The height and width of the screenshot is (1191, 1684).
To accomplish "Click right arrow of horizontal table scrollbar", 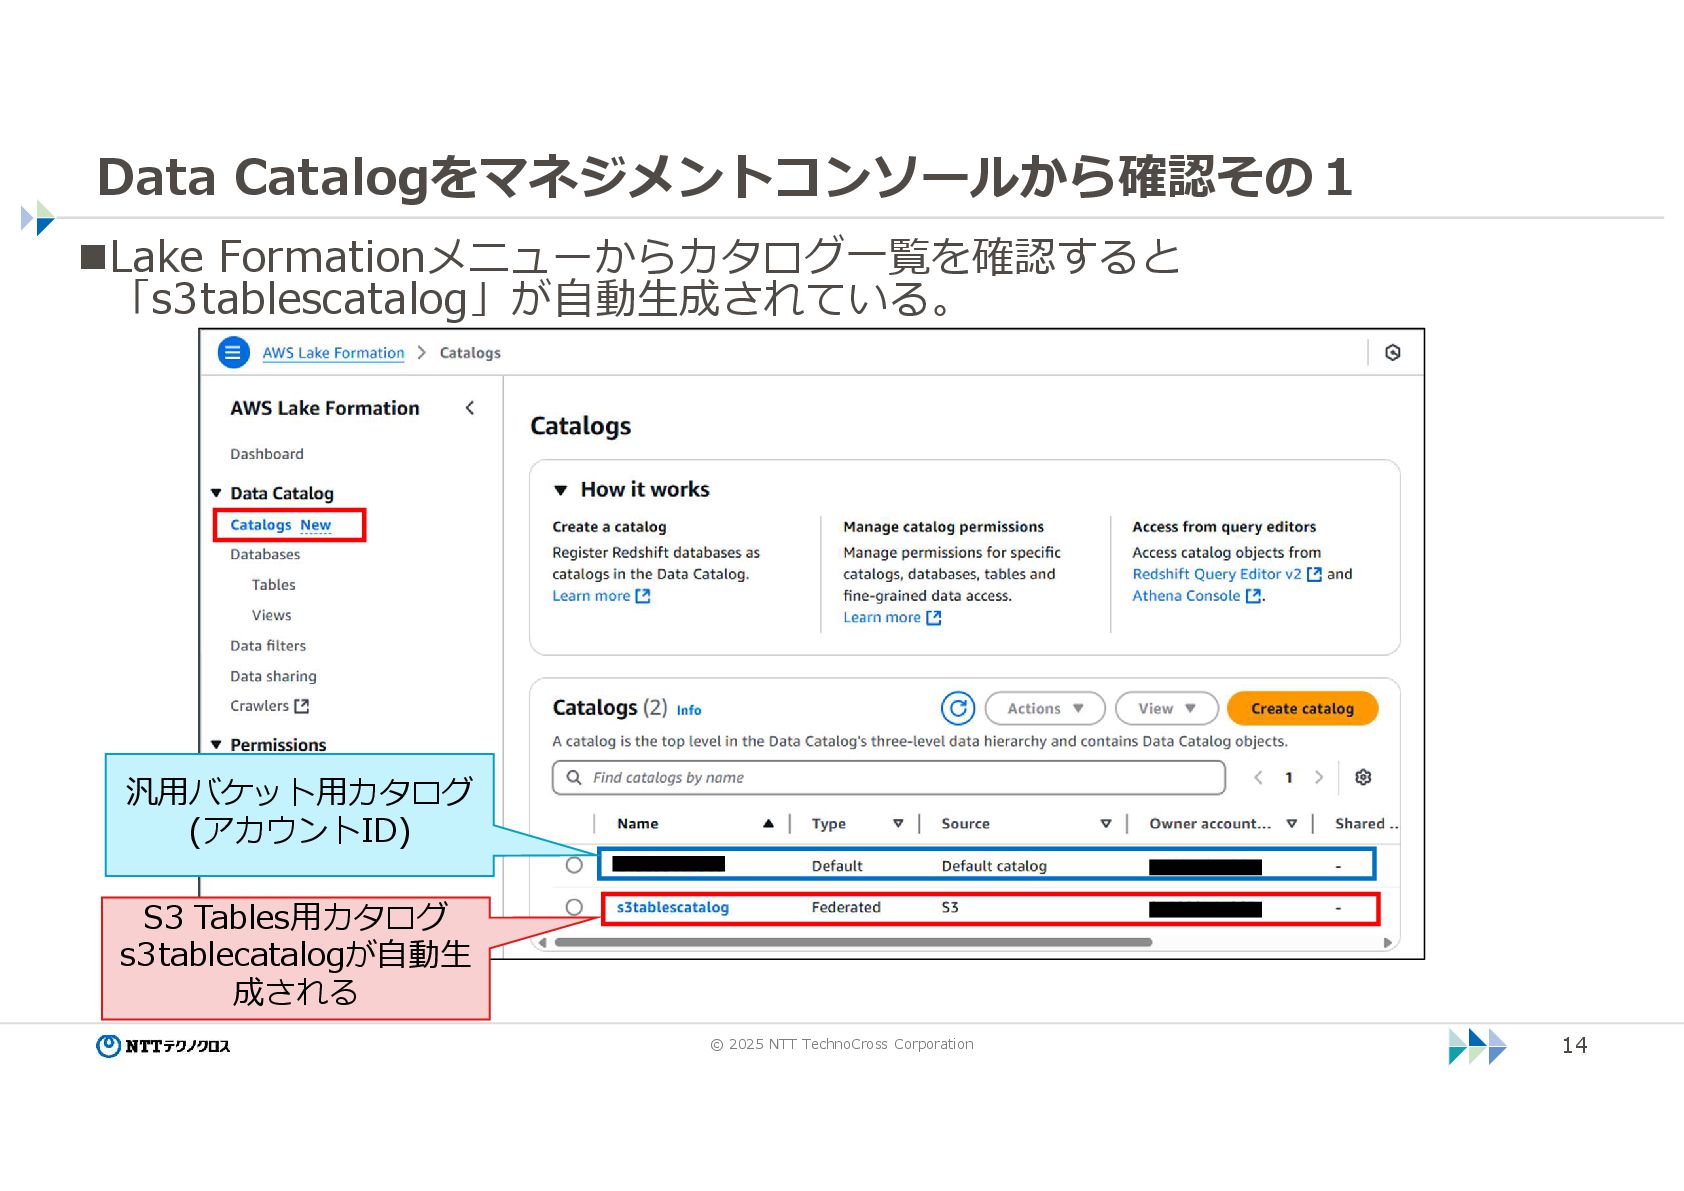I will coord(1388,942).
